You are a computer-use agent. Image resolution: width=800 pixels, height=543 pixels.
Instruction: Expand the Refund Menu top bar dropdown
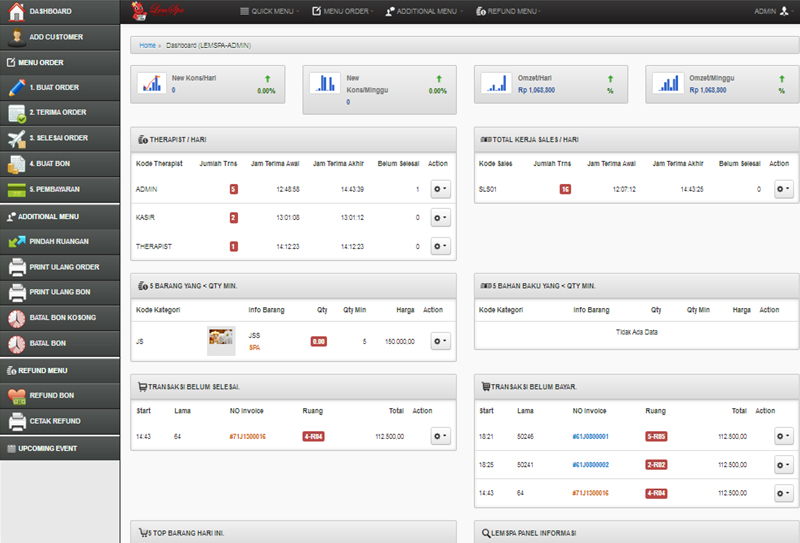click(x=508, y=11)
